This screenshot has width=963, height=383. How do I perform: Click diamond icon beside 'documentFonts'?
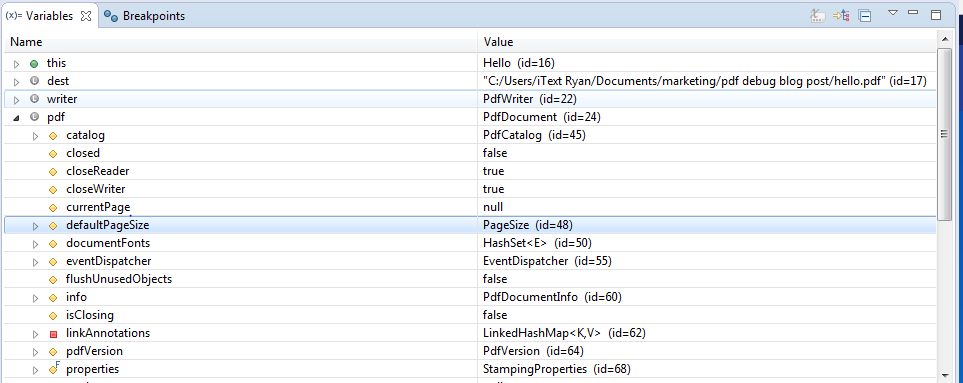coord(53,244)
